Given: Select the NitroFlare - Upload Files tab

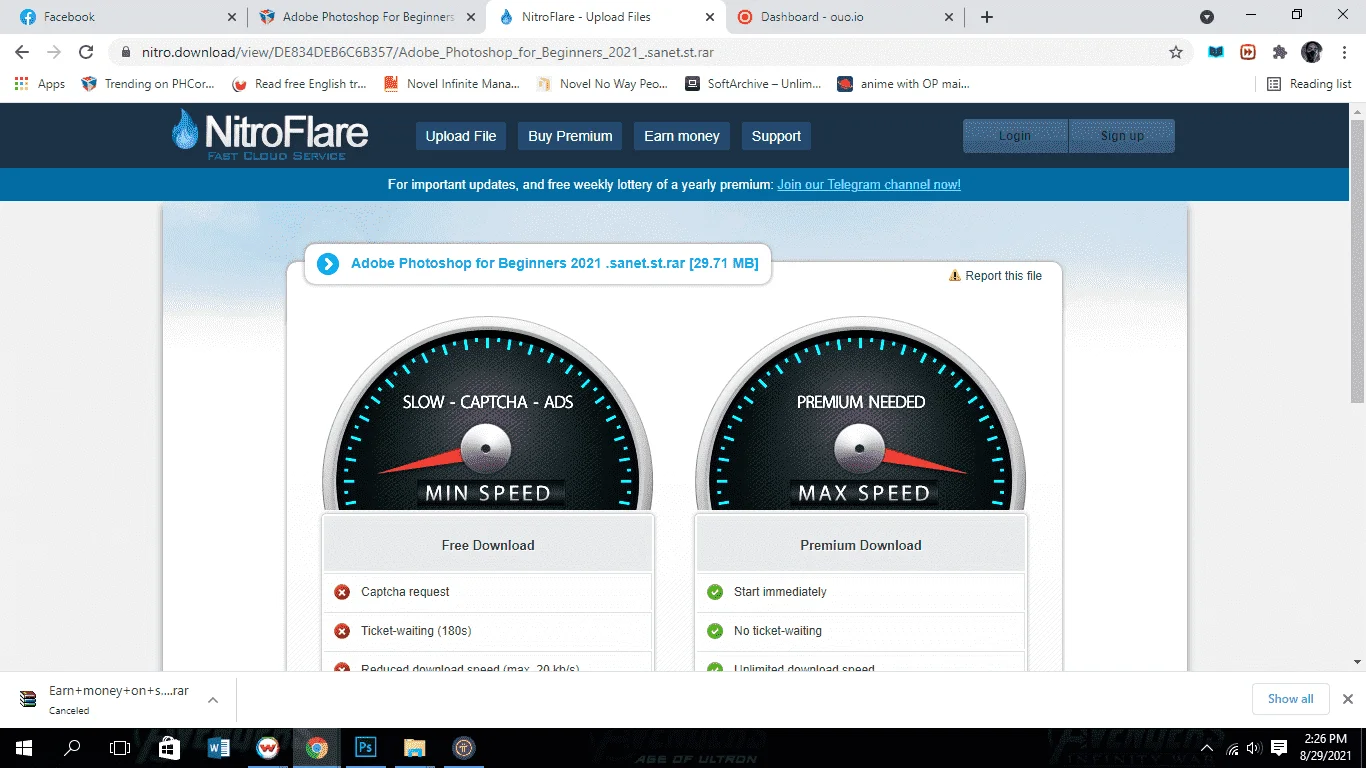Looking at the screenshot, I should tap(606, 17).
